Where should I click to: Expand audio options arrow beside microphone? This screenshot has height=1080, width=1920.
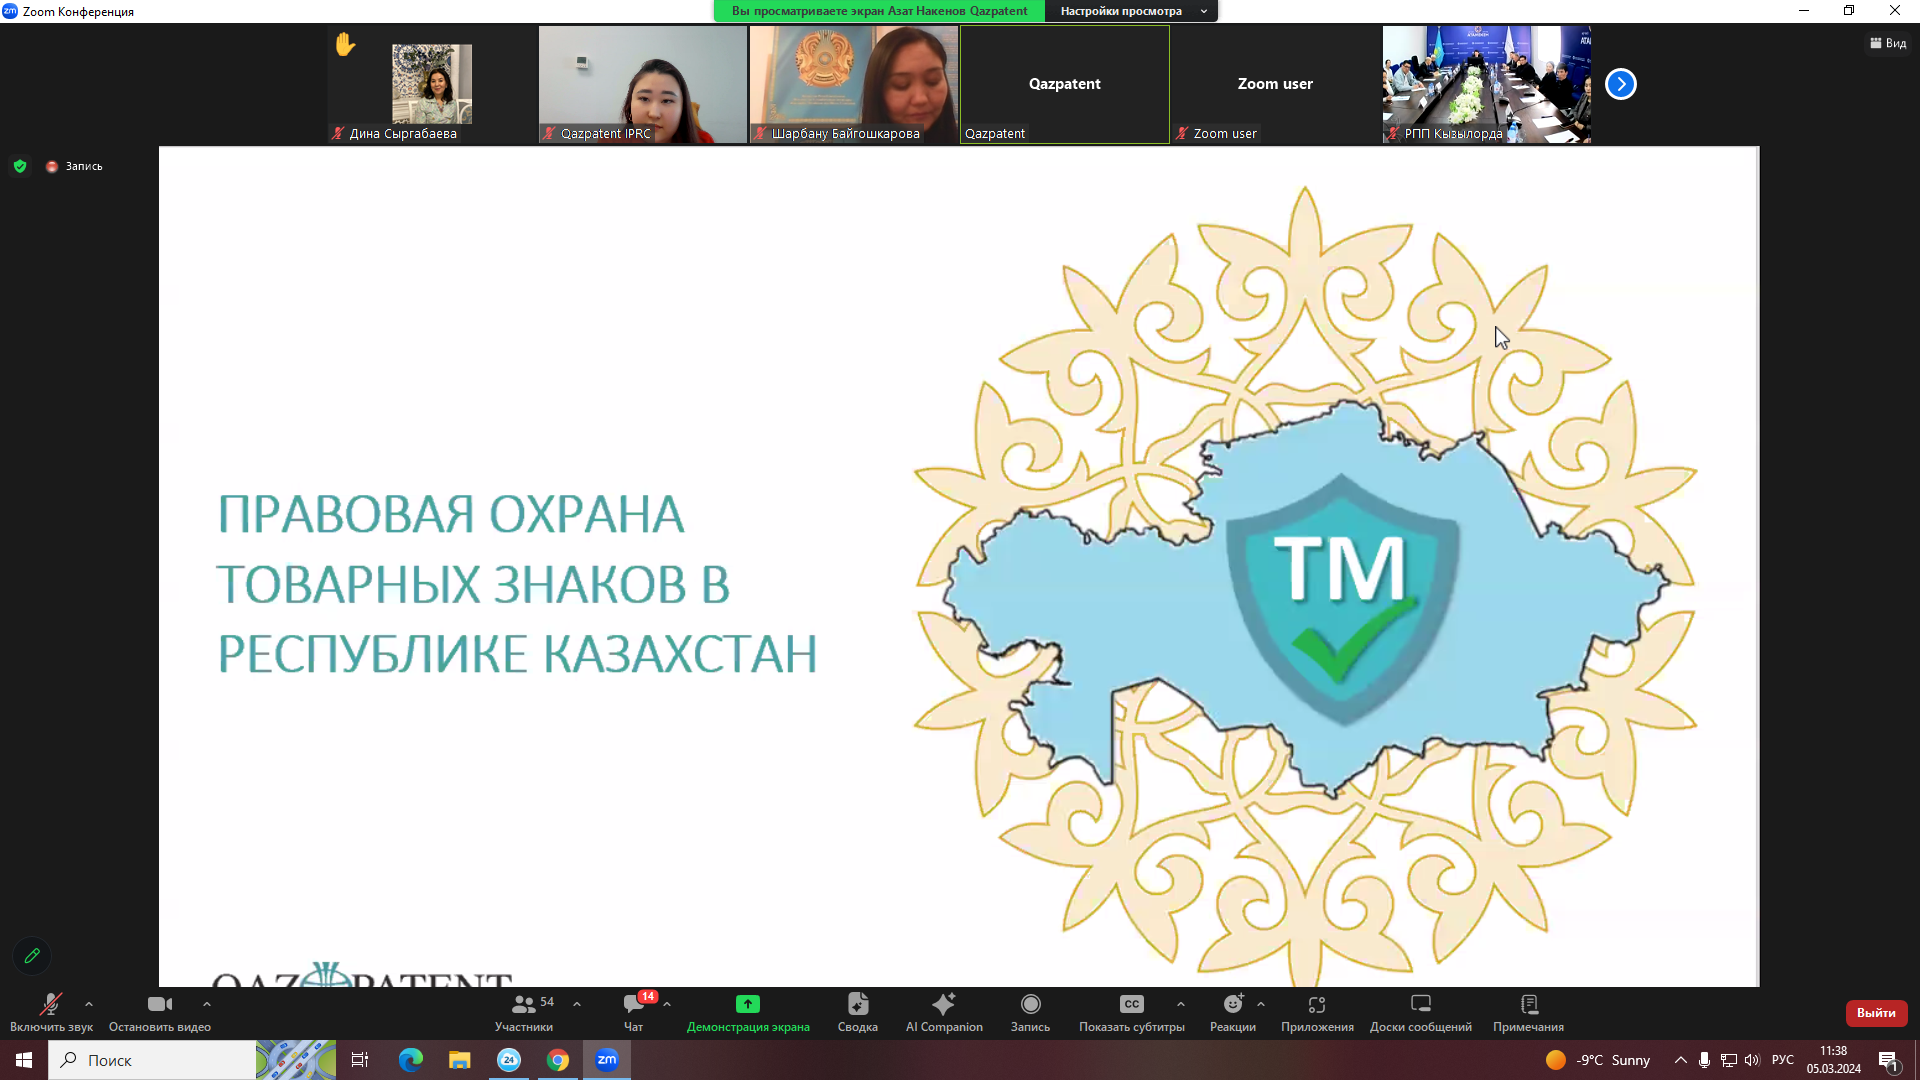click(x=89, y=1004)
